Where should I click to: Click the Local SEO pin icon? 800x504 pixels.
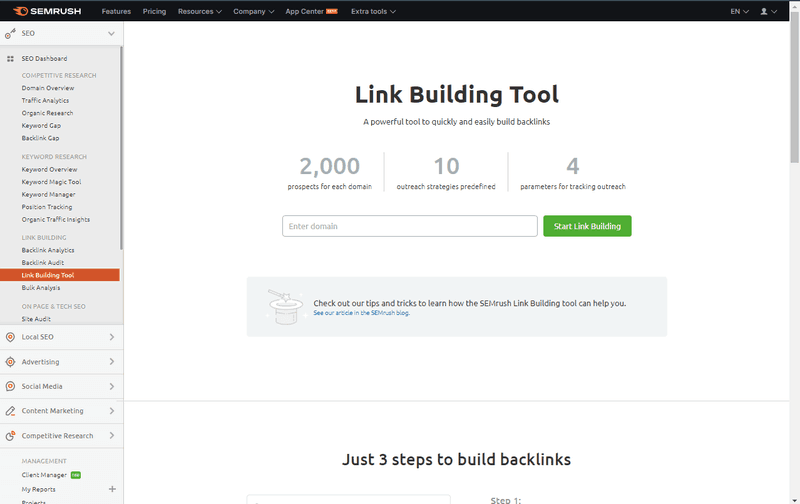tap(10, 337)
